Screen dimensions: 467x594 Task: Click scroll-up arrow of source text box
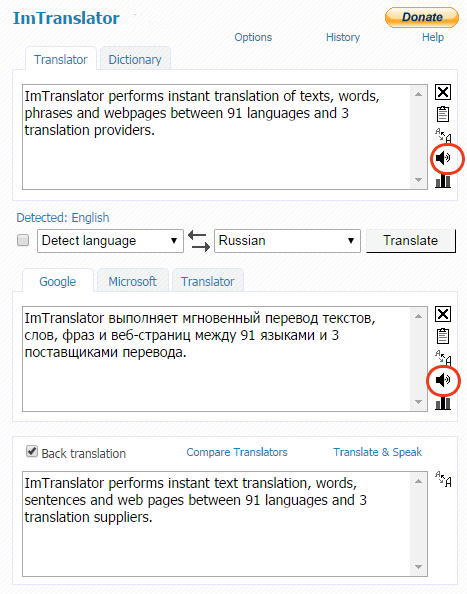pyautogui.click(x=419, y=94)
